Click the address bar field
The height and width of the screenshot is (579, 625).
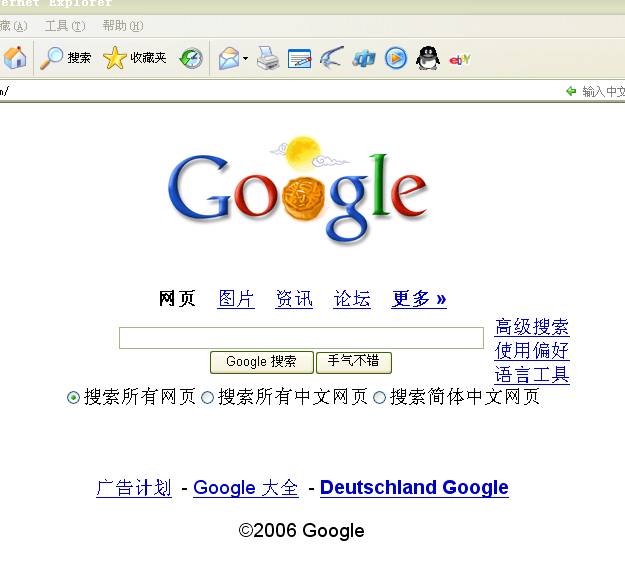[x=279, y=91]
